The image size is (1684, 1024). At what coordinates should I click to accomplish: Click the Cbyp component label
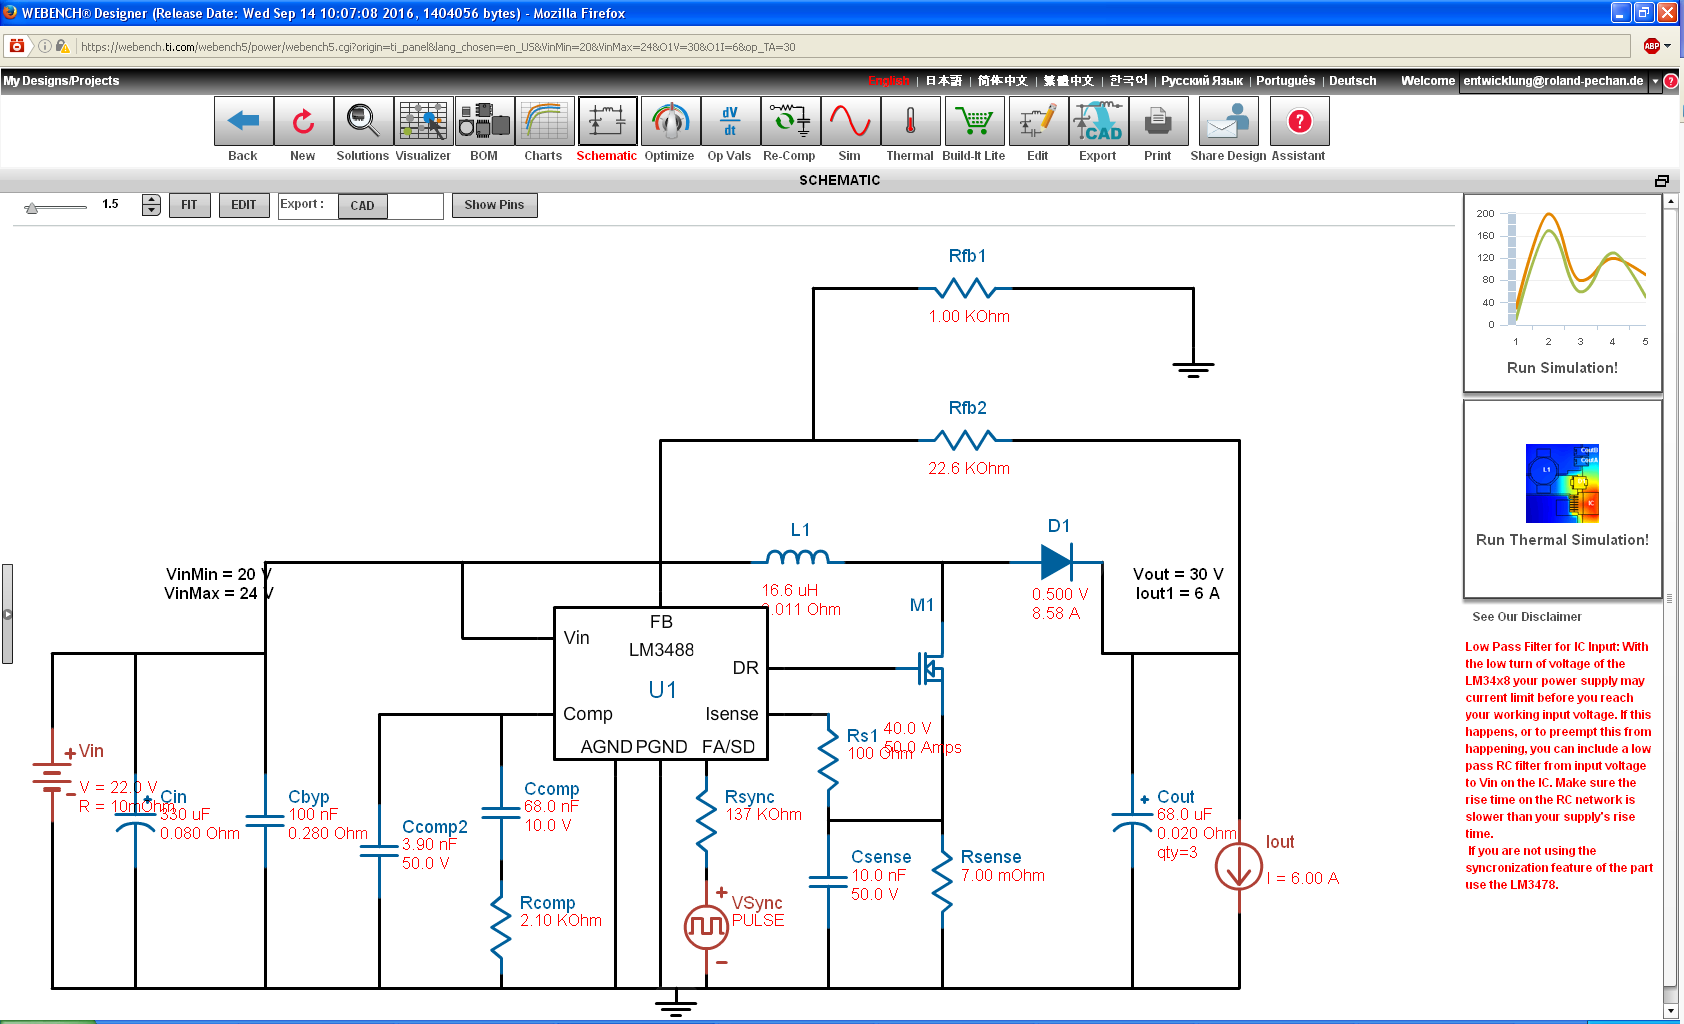309,797
